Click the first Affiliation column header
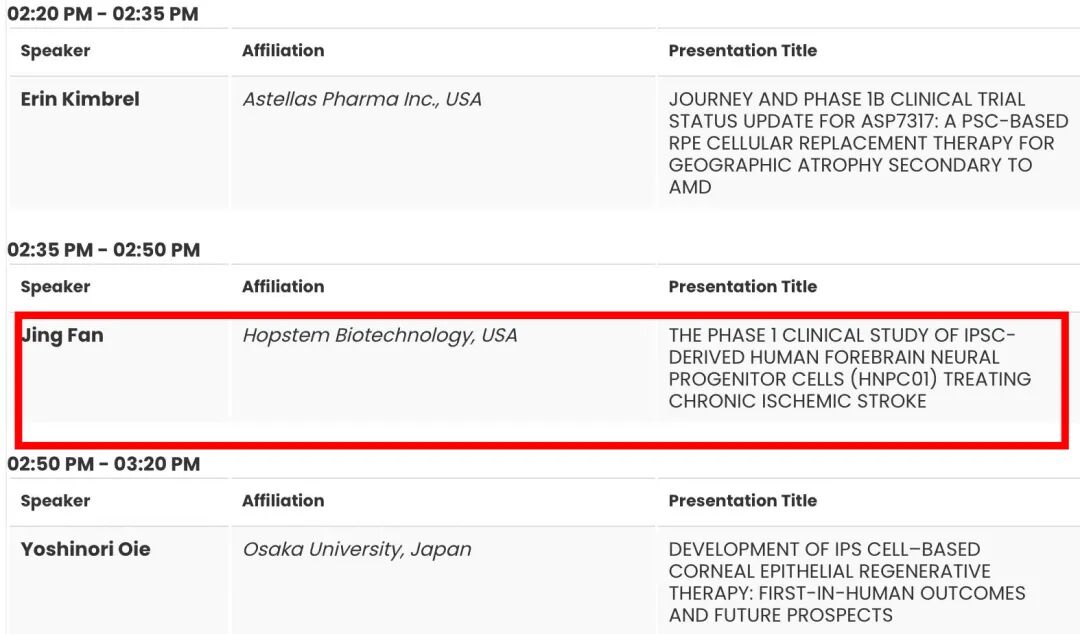The height and width of the screenshot is (634, 1080). [283, 50]
